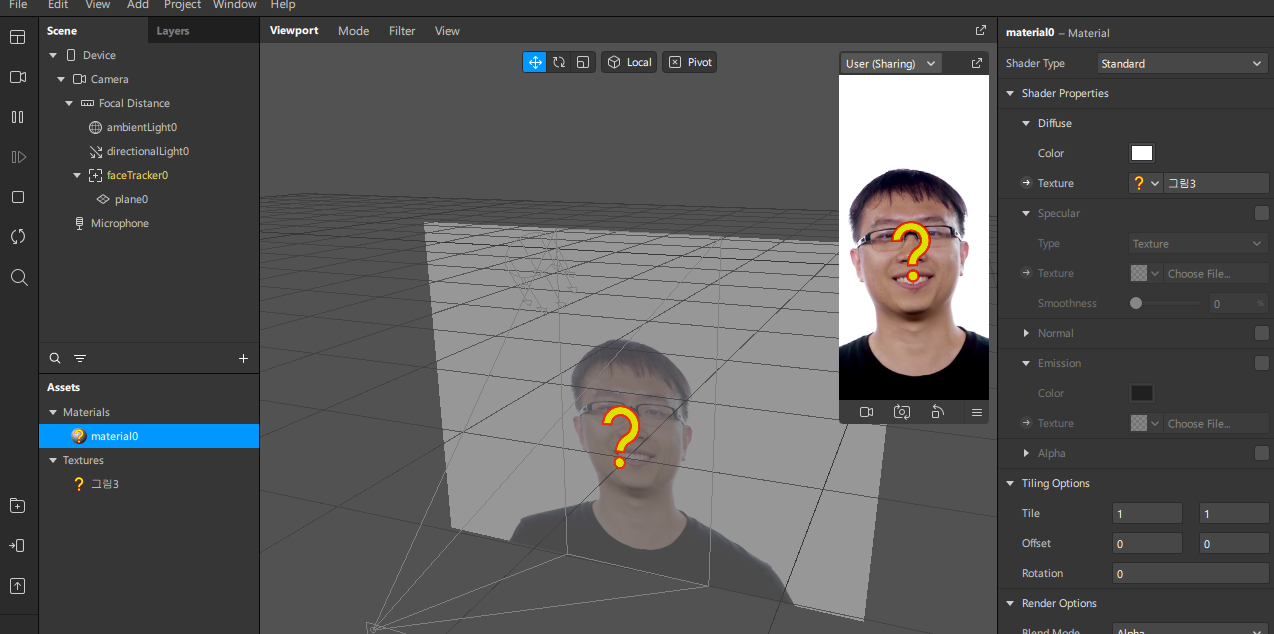Viewport: 1274px width, 634px height.
Task: Click the rotate device icon under simulator
Action: tap(938, 412)
